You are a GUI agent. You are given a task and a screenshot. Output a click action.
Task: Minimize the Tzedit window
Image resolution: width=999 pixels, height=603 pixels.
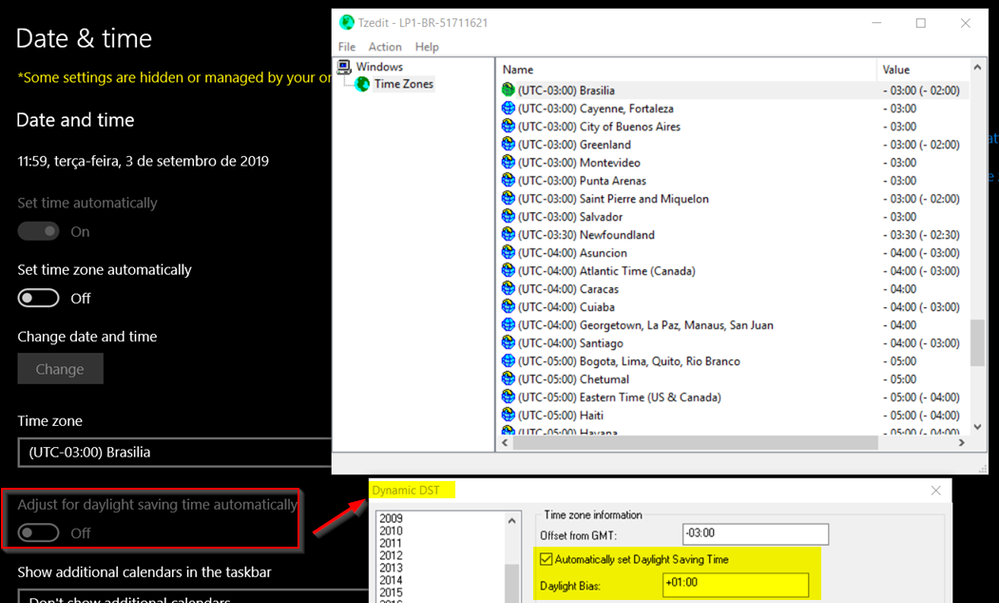[877, 23]
